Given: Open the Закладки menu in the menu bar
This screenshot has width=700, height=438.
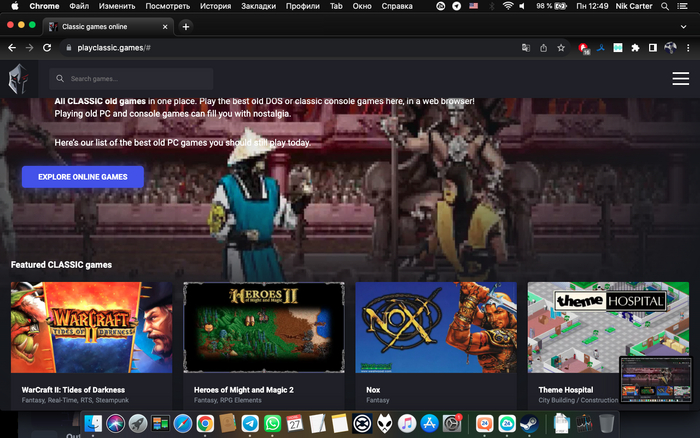Looking at the screenshot, I should pyautogui.click(x=258, y=6).
